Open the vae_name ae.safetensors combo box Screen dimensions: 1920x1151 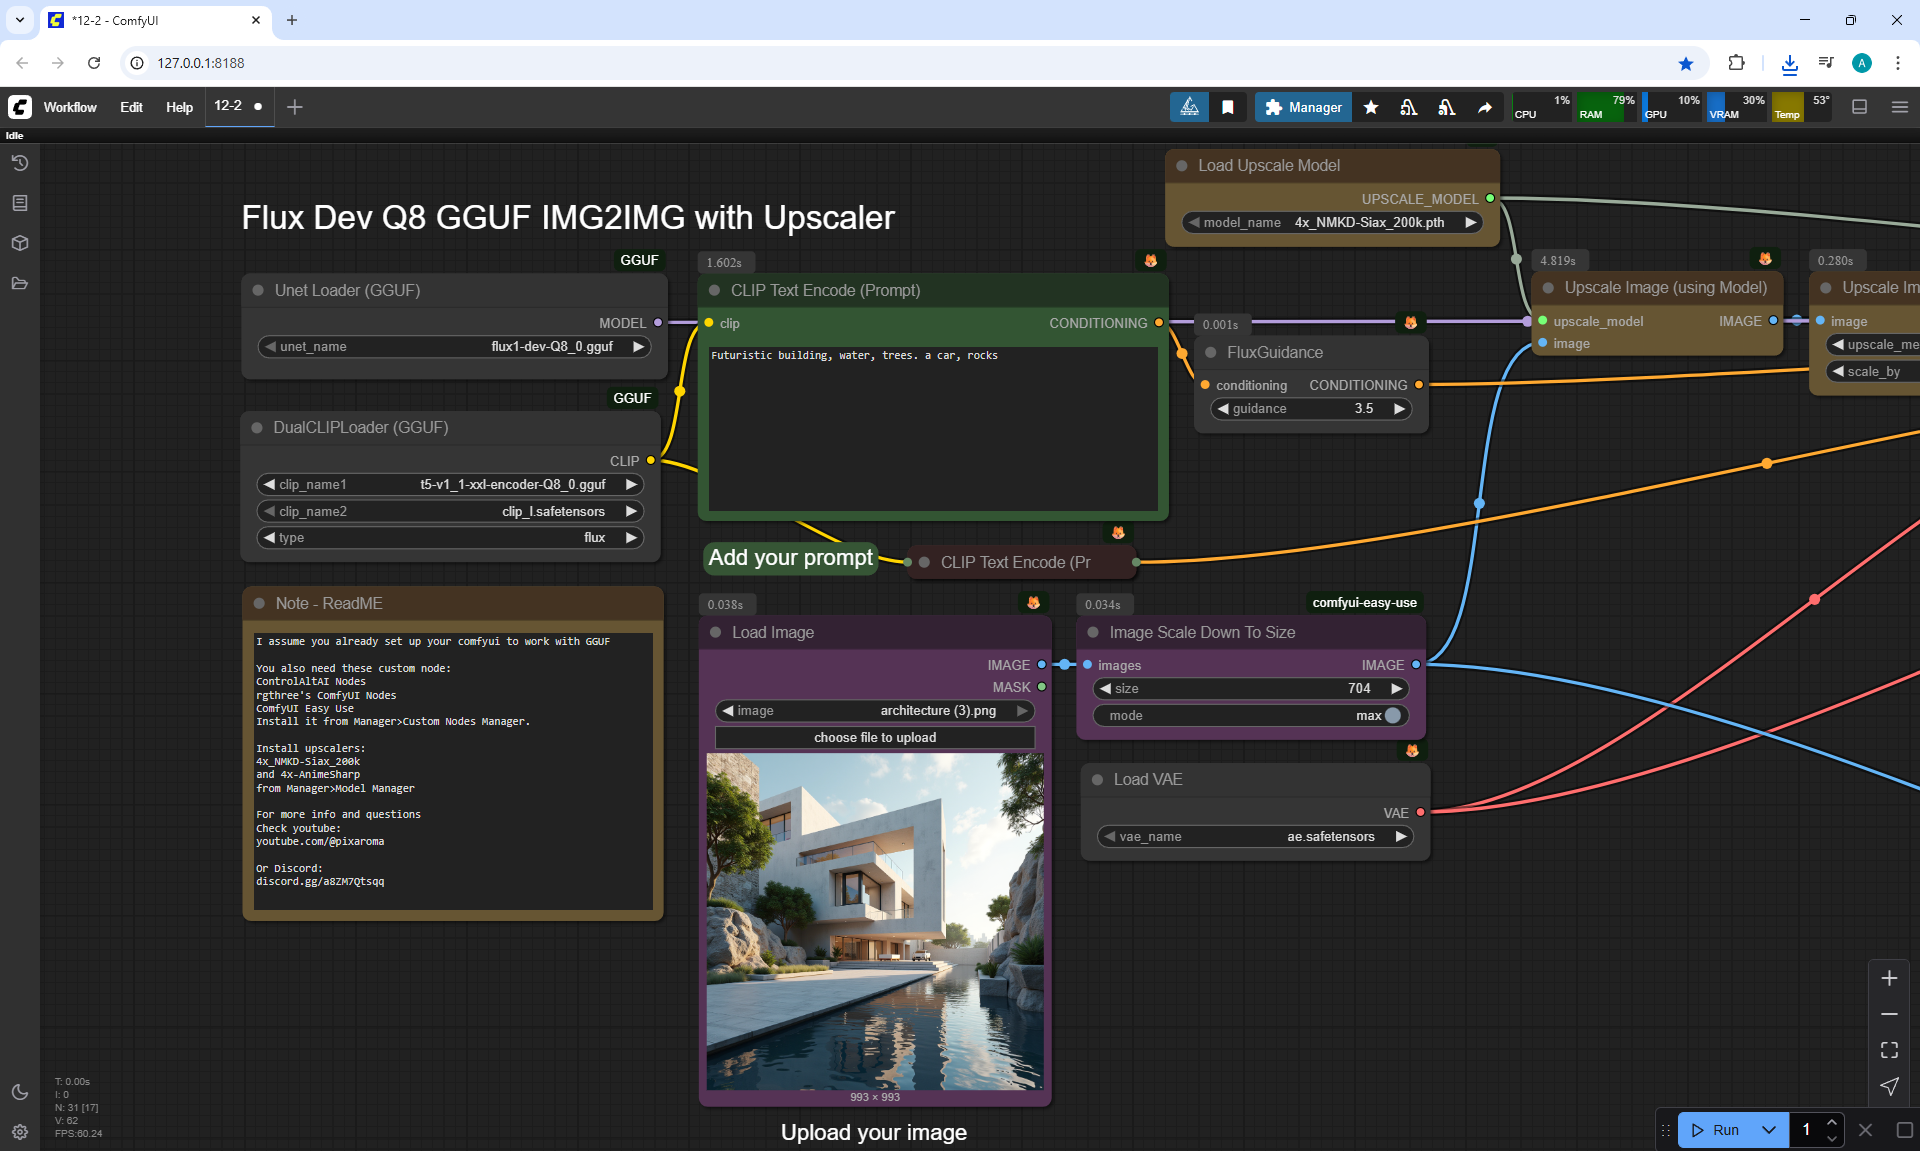pyautogui.click(x=1255, y=836)
